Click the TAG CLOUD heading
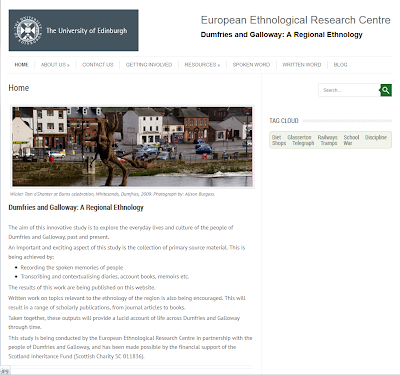The image size is (400, 375). click(284, 121)
